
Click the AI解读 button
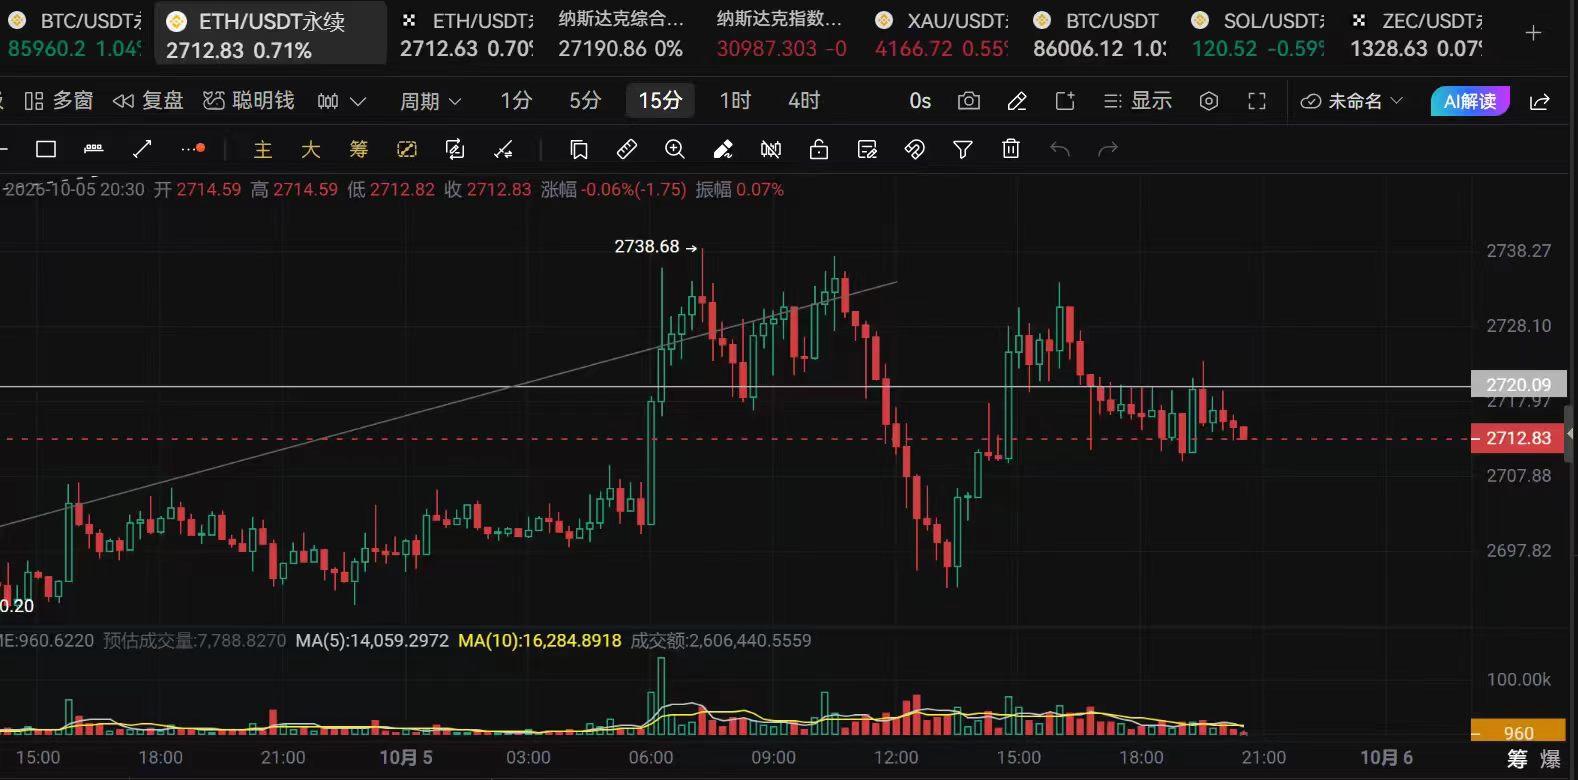[x=1470, y=101]
